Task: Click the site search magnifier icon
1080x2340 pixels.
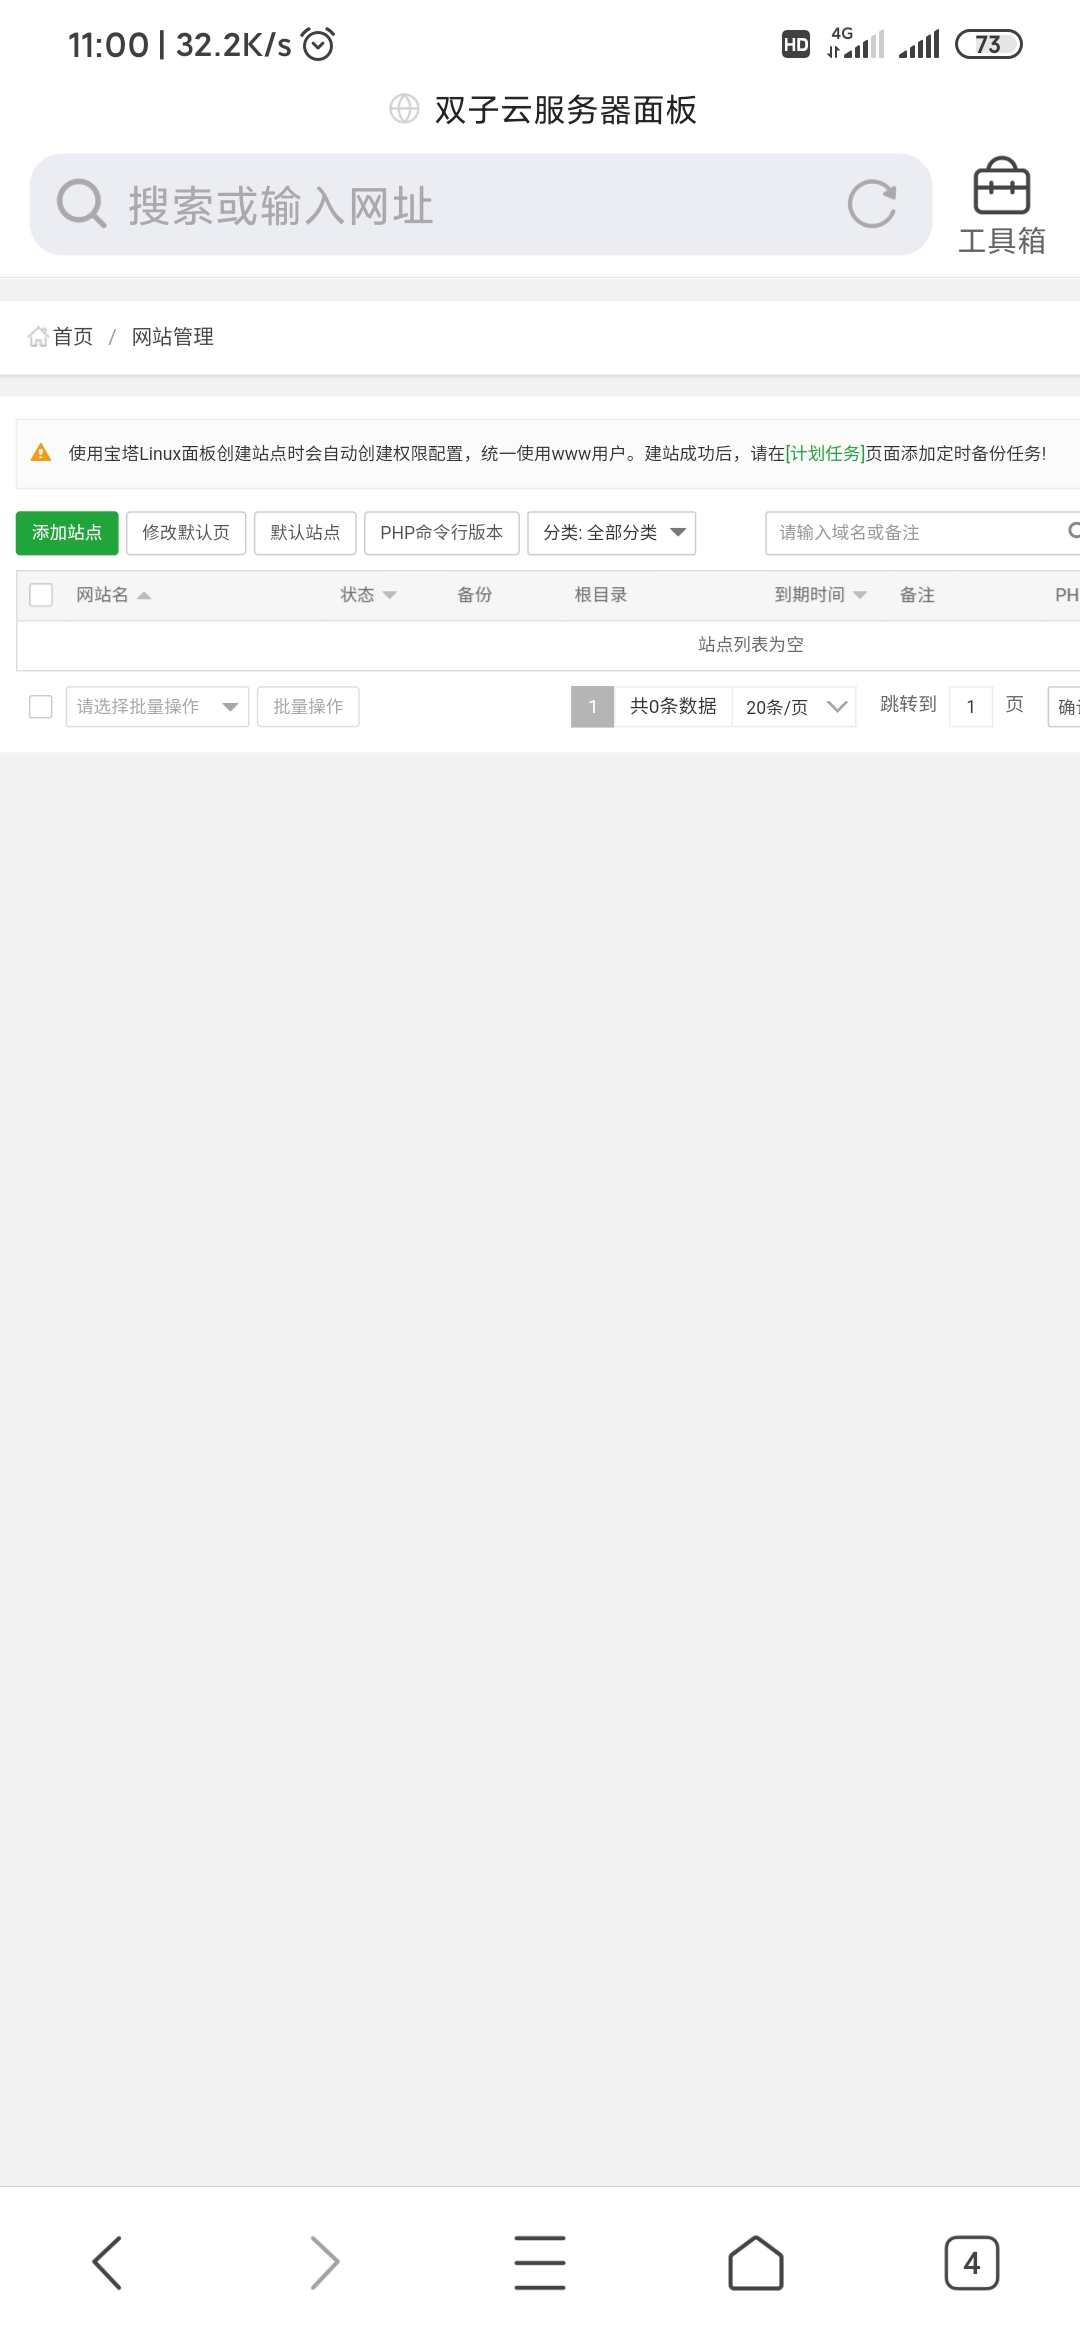Action: tap(1073, 532)
